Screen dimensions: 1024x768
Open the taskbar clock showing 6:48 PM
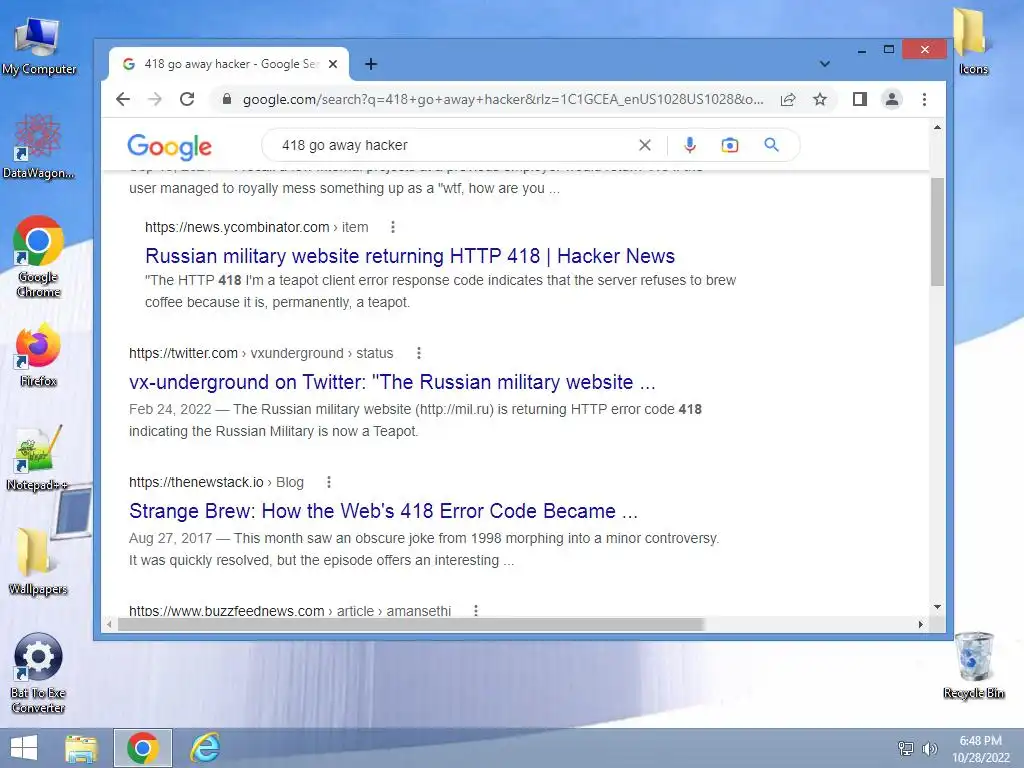pos(980,749)
